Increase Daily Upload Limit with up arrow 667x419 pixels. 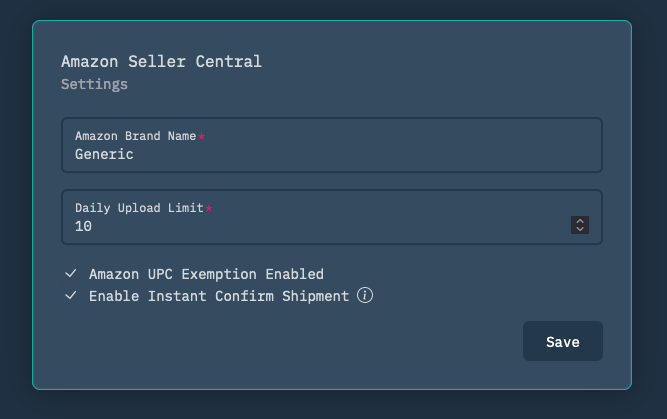point(580,221)
